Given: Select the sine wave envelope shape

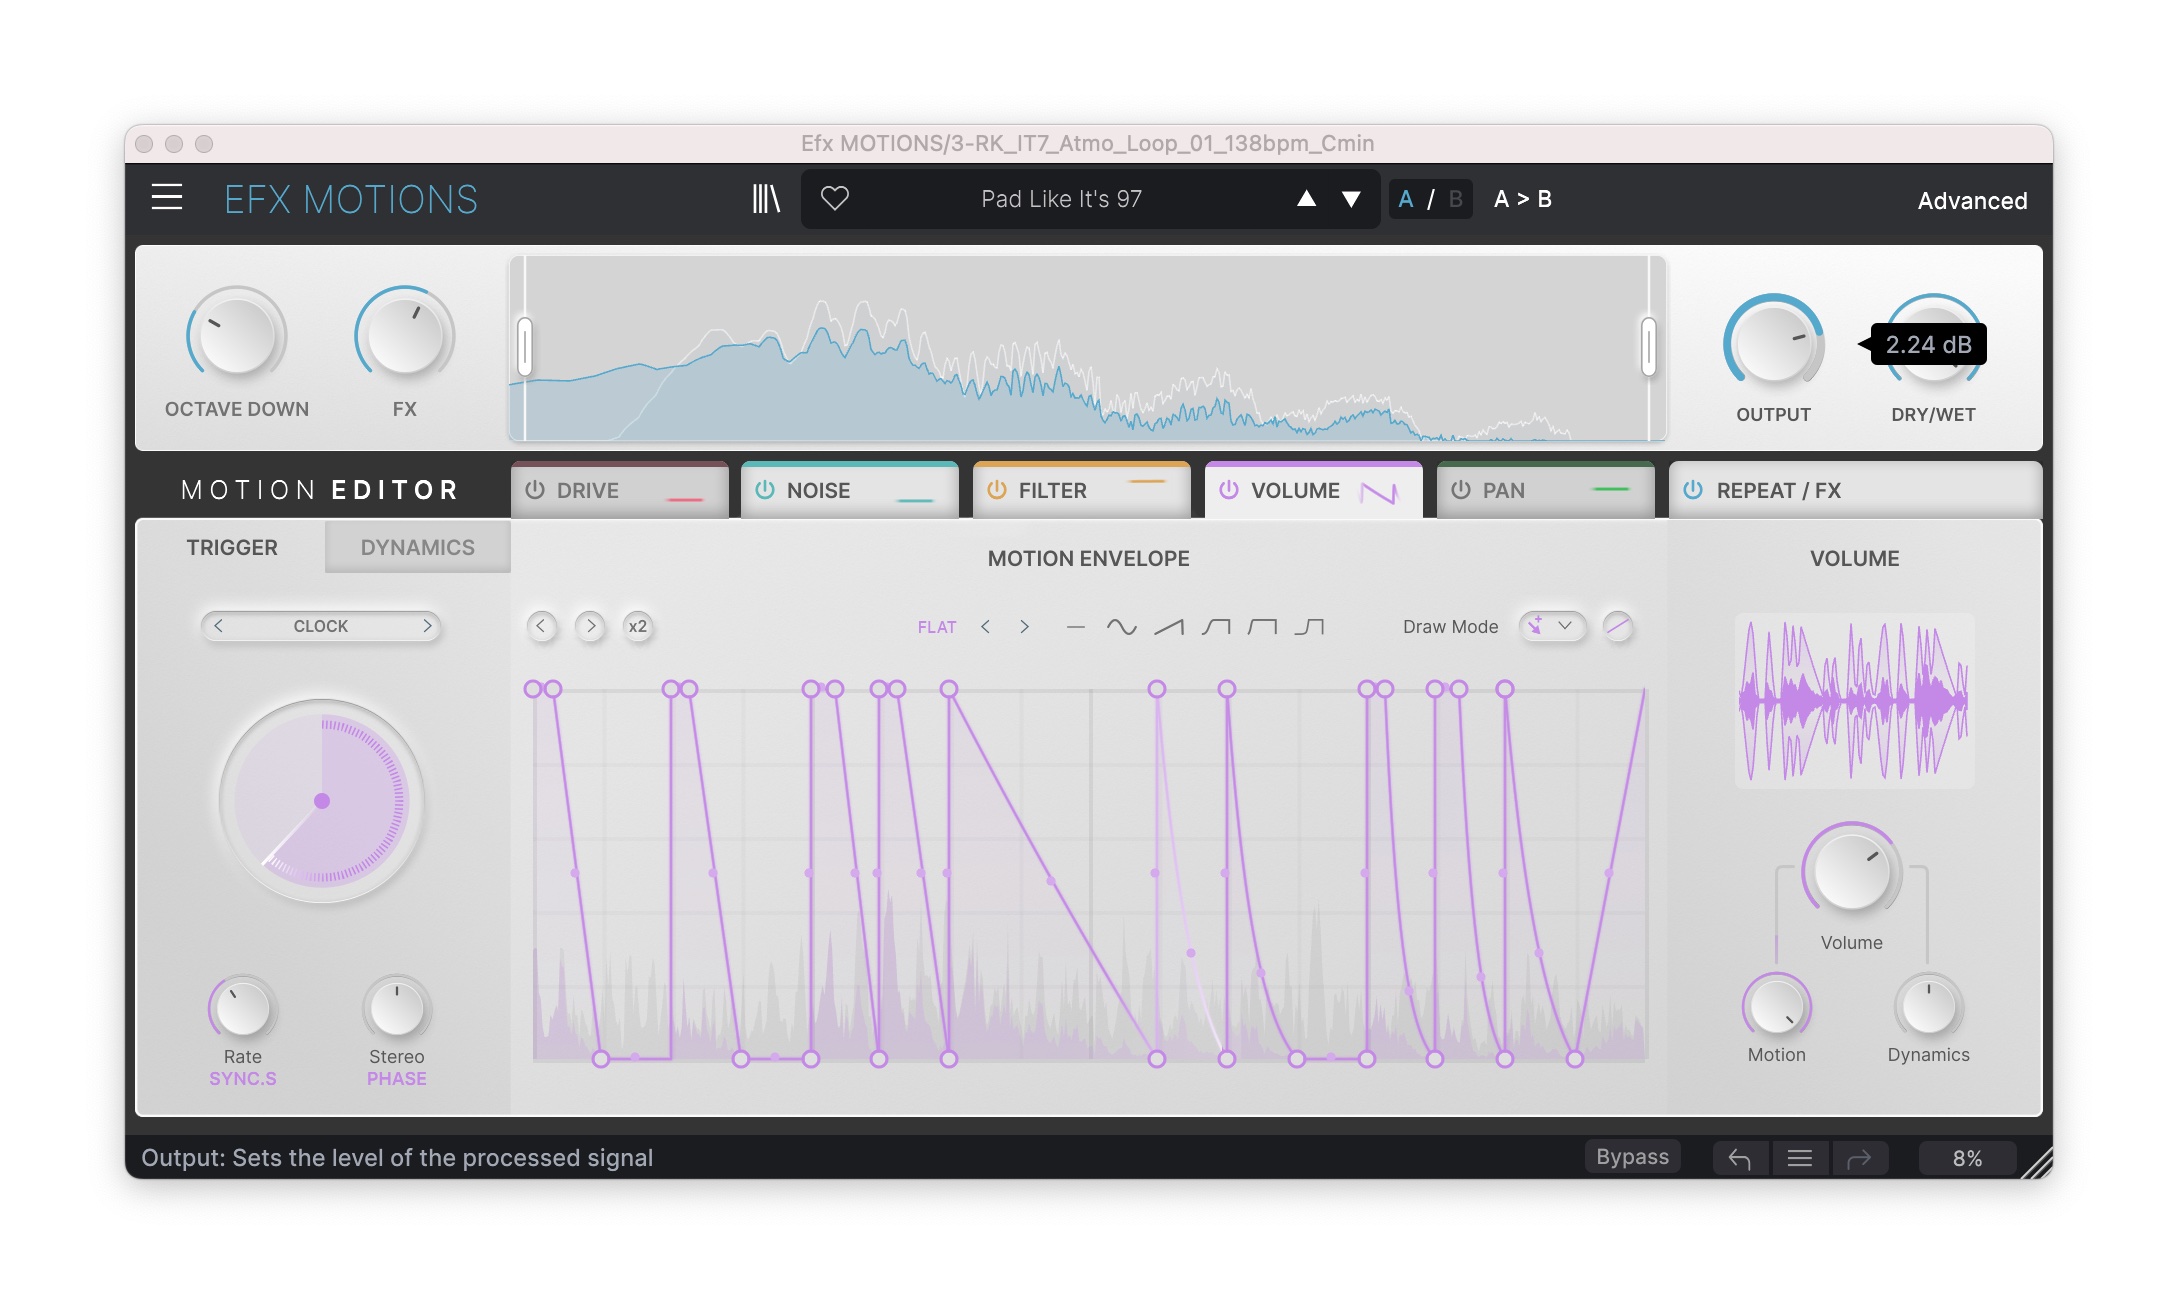Looking at the screenshot, I should point(1122,627).
